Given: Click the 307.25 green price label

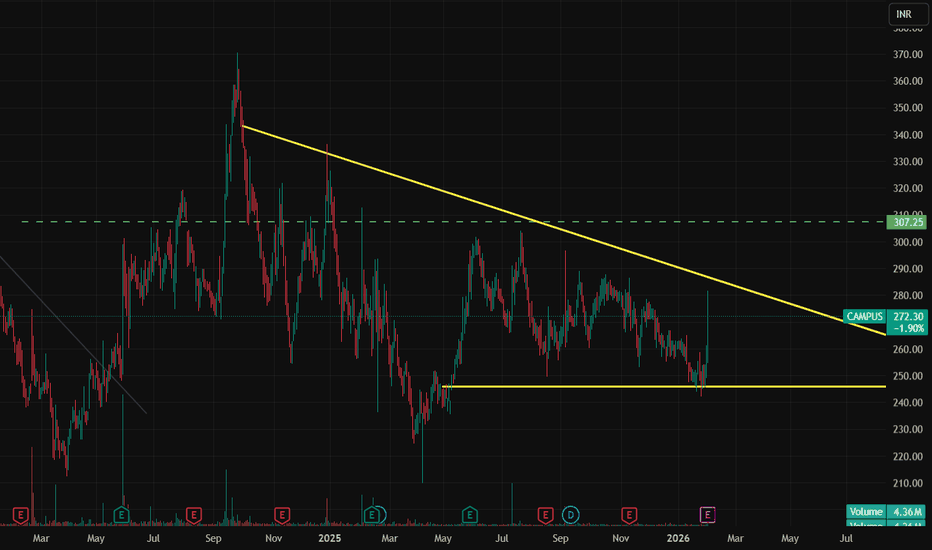Looking at the screenshot, I should click(906, 222).
